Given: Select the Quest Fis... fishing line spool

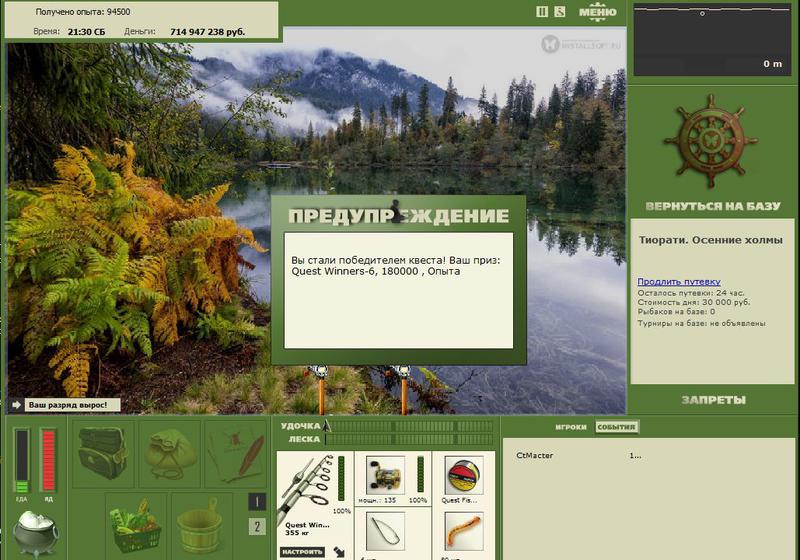Looking at the screenshot, I should tap(464, 475).
